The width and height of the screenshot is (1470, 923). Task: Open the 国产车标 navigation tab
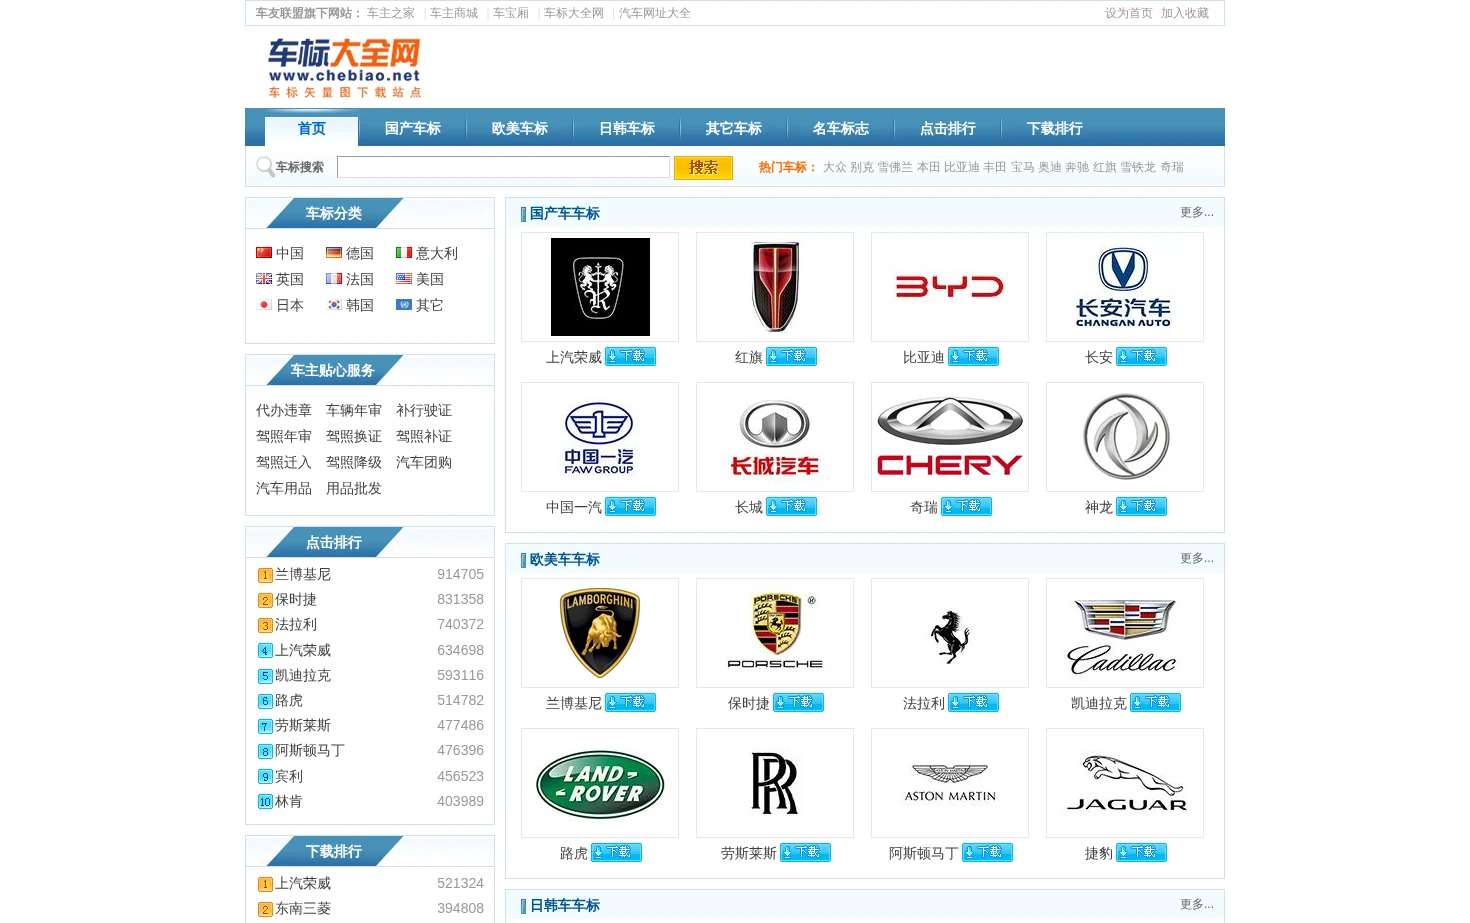pyautogui.click(x=413, y=129)
